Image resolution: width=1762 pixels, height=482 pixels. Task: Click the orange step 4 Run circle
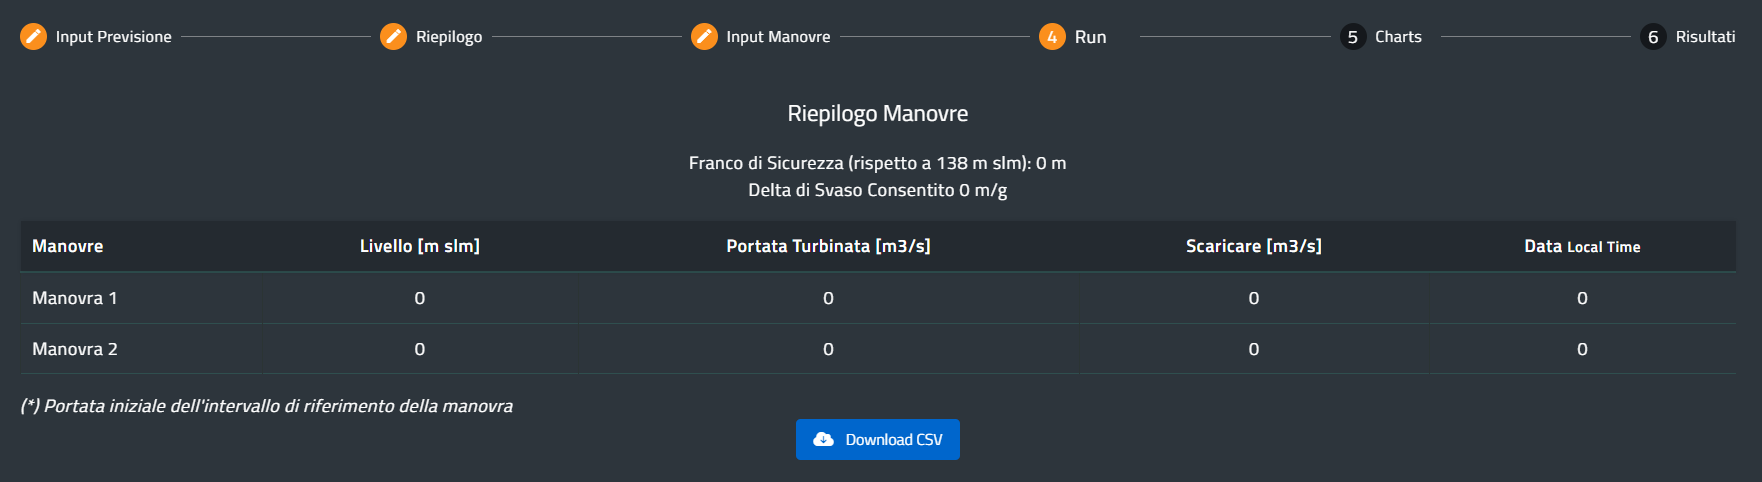point(1052,37)
